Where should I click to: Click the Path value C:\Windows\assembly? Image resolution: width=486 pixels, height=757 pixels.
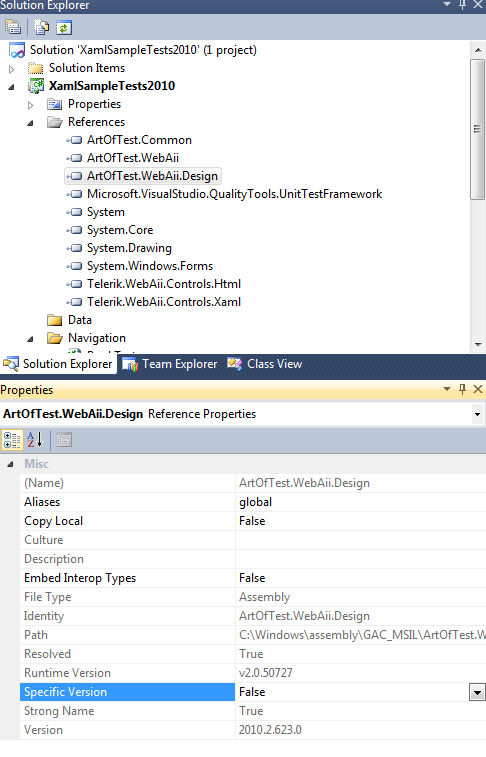point(362,635)
